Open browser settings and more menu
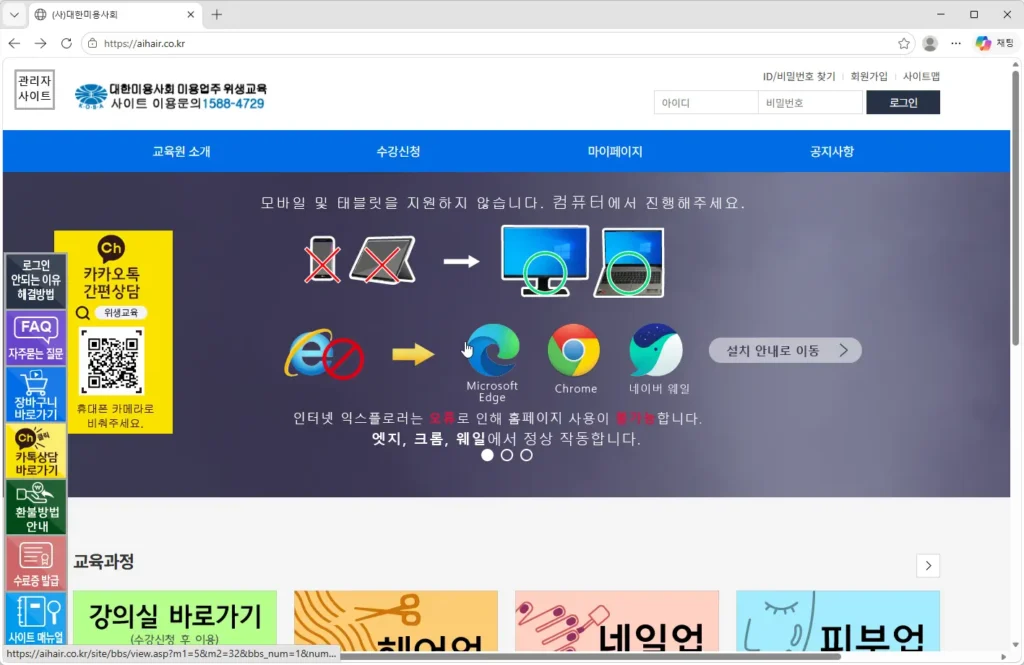1024x665 pixels. (956, 43)
